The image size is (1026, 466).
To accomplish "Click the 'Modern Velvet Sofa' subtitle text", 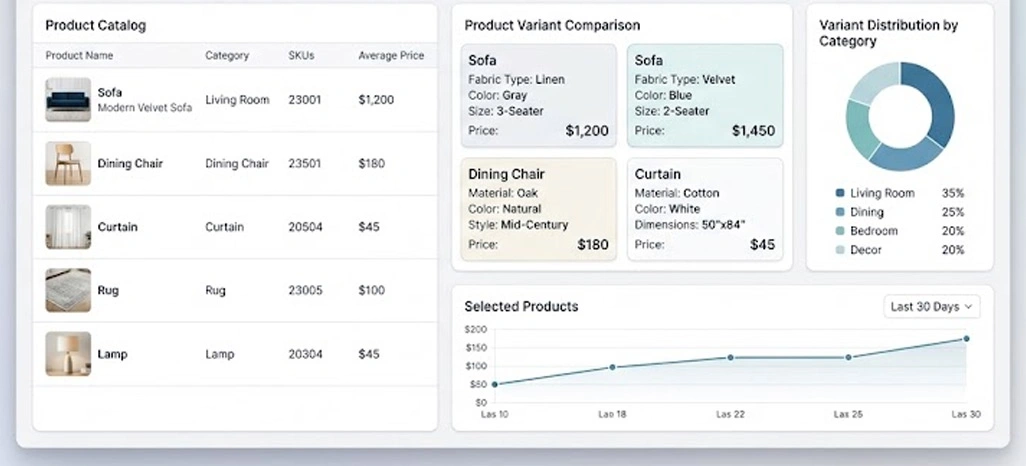I will pyautogui.click(x=145, y=108).
